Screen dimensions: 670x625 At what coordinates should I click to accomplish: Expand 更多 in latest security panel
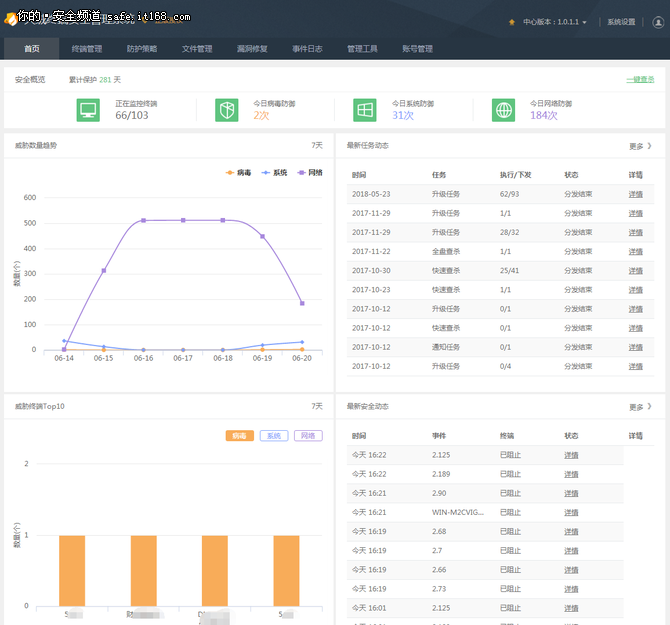point(640,407)
